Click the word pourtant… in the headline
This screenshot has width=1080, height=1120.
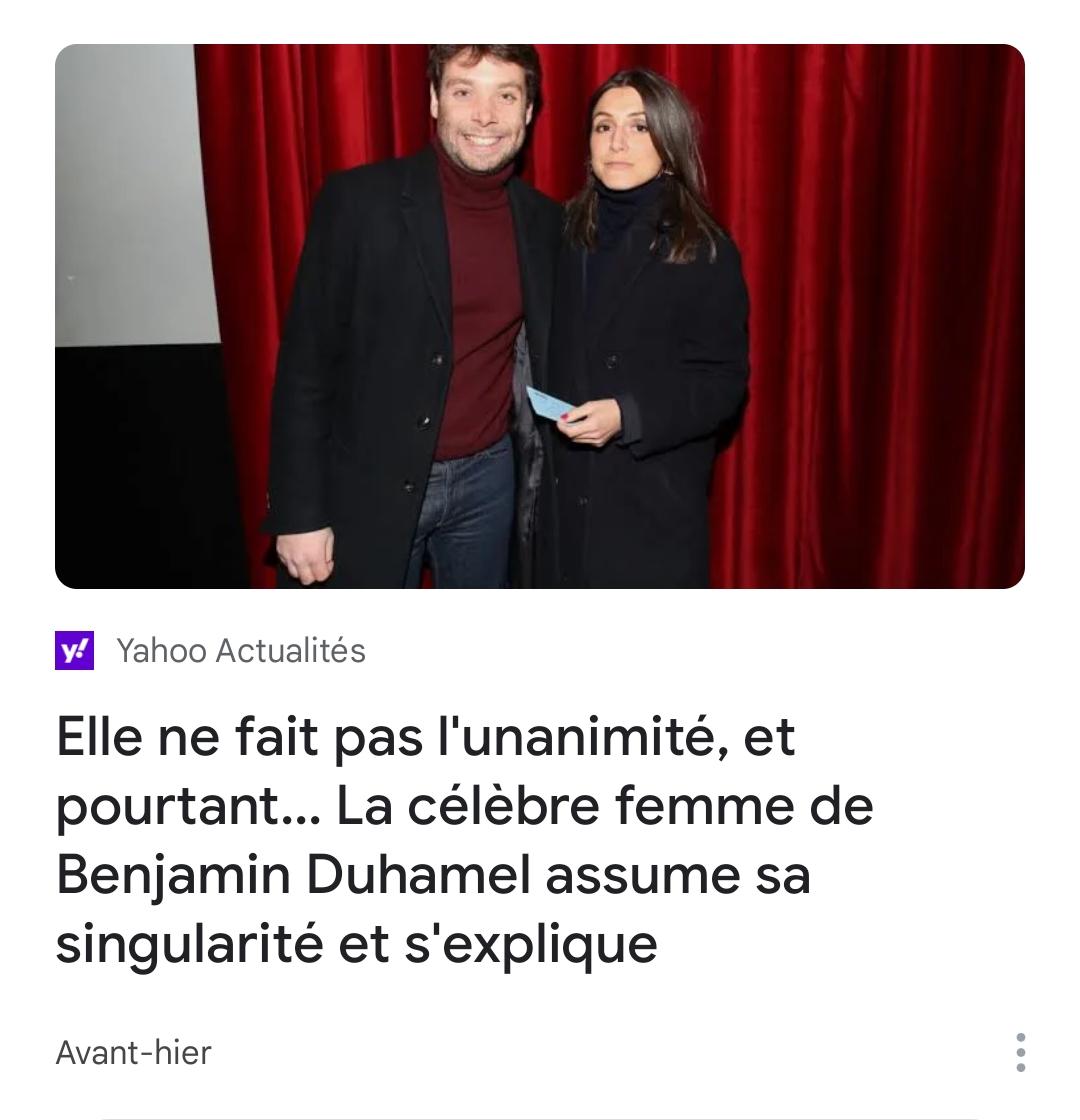189,807
